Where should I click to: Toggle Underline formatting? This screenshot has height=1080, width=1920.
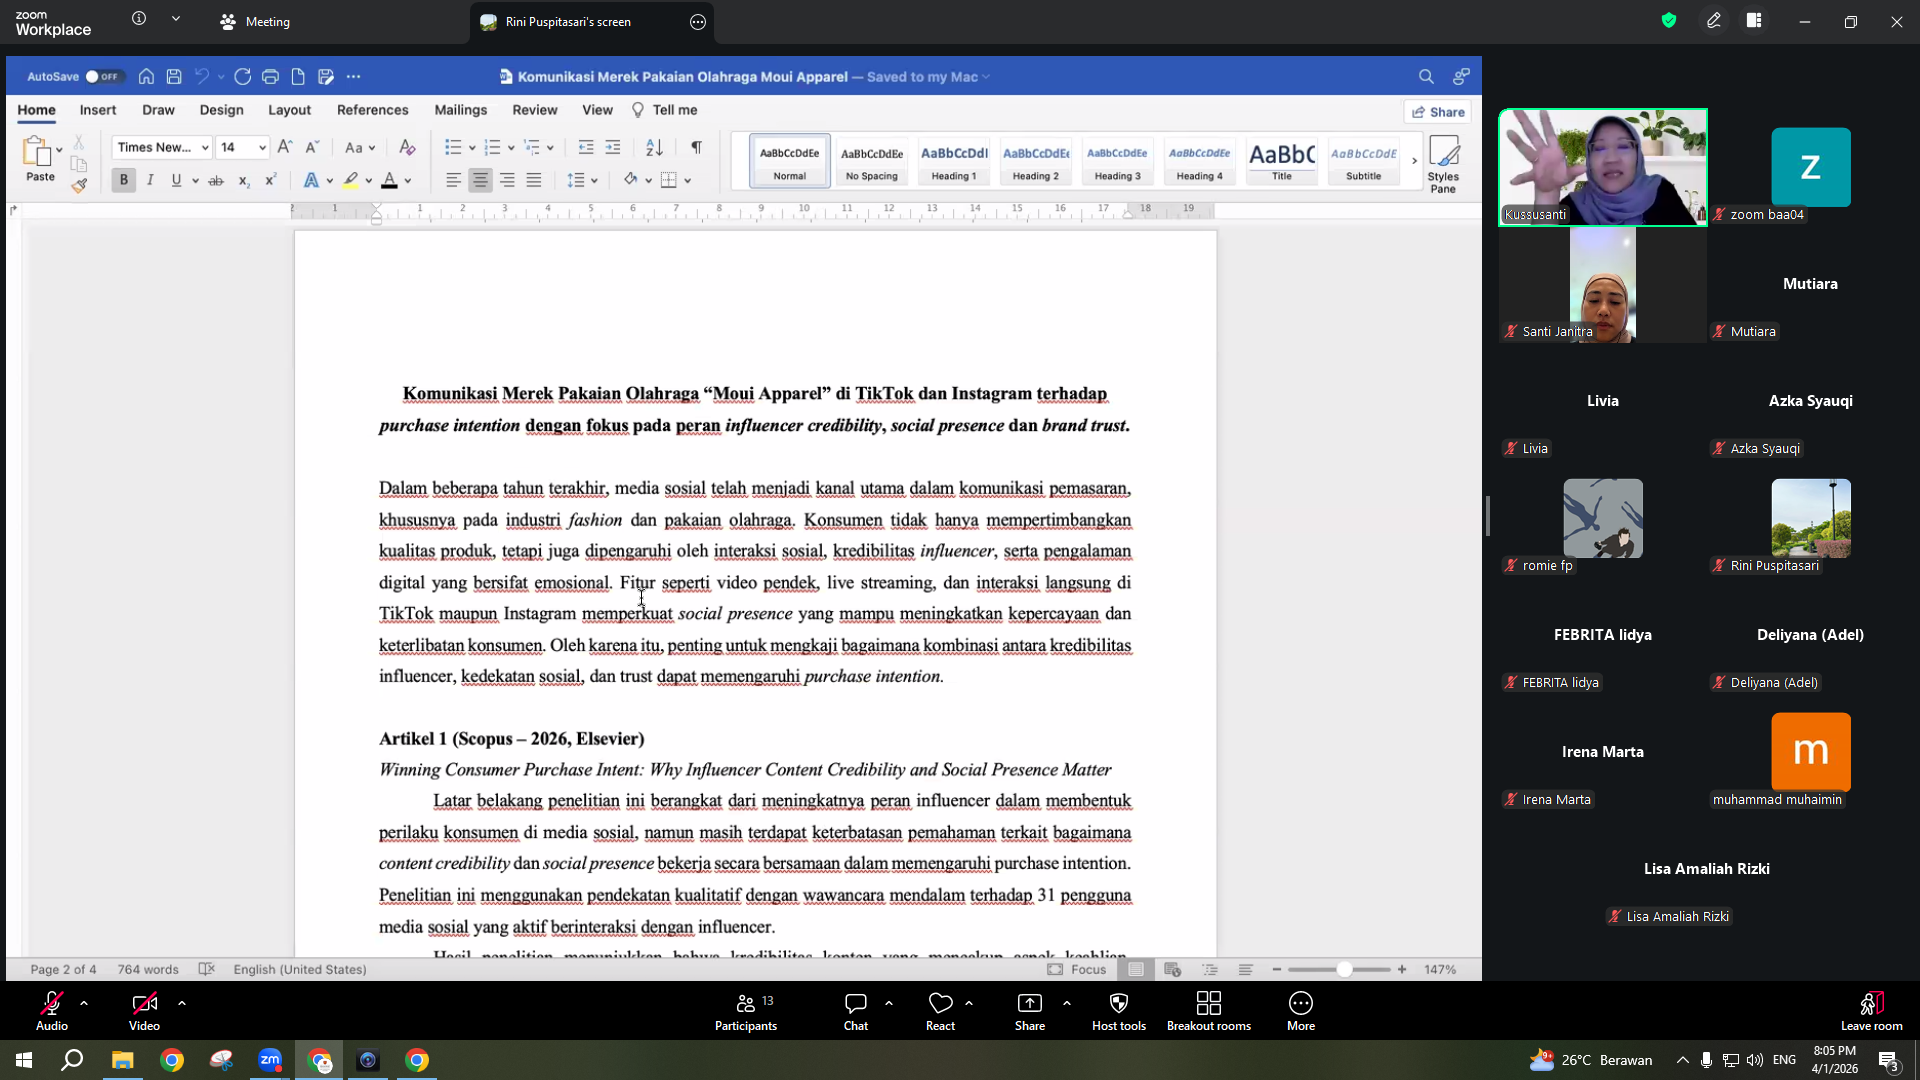tap(176, 180)
